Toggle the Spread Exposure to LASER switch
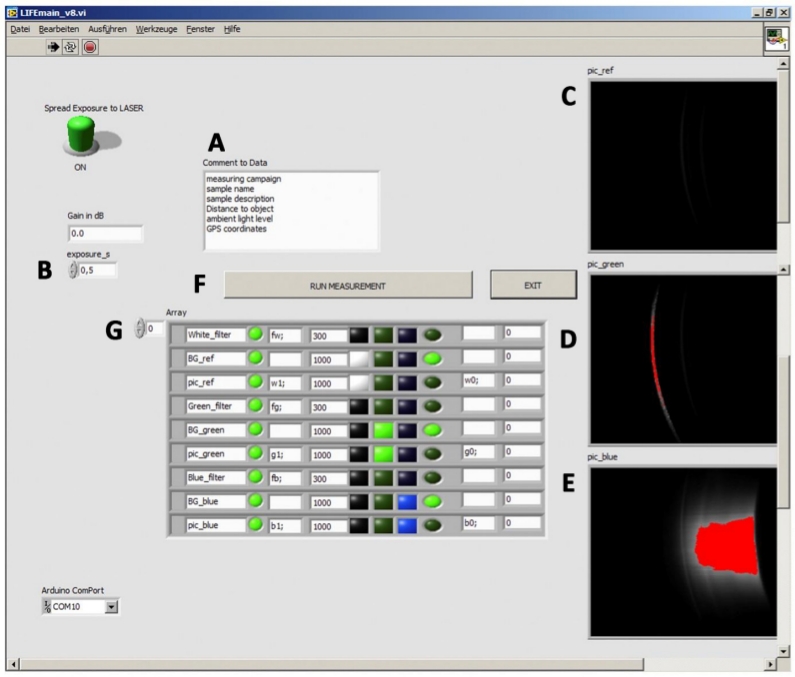Screen dimensions: 795x677 81,135
